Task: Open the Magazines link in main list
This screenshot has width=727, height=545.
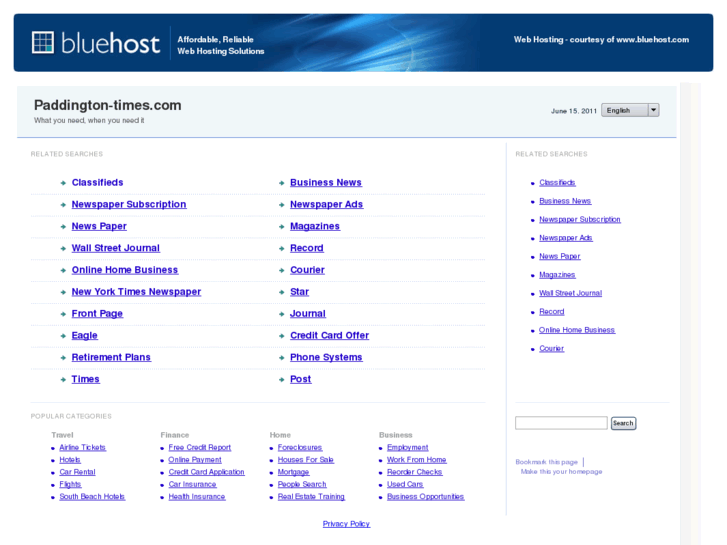Action: 315,226
